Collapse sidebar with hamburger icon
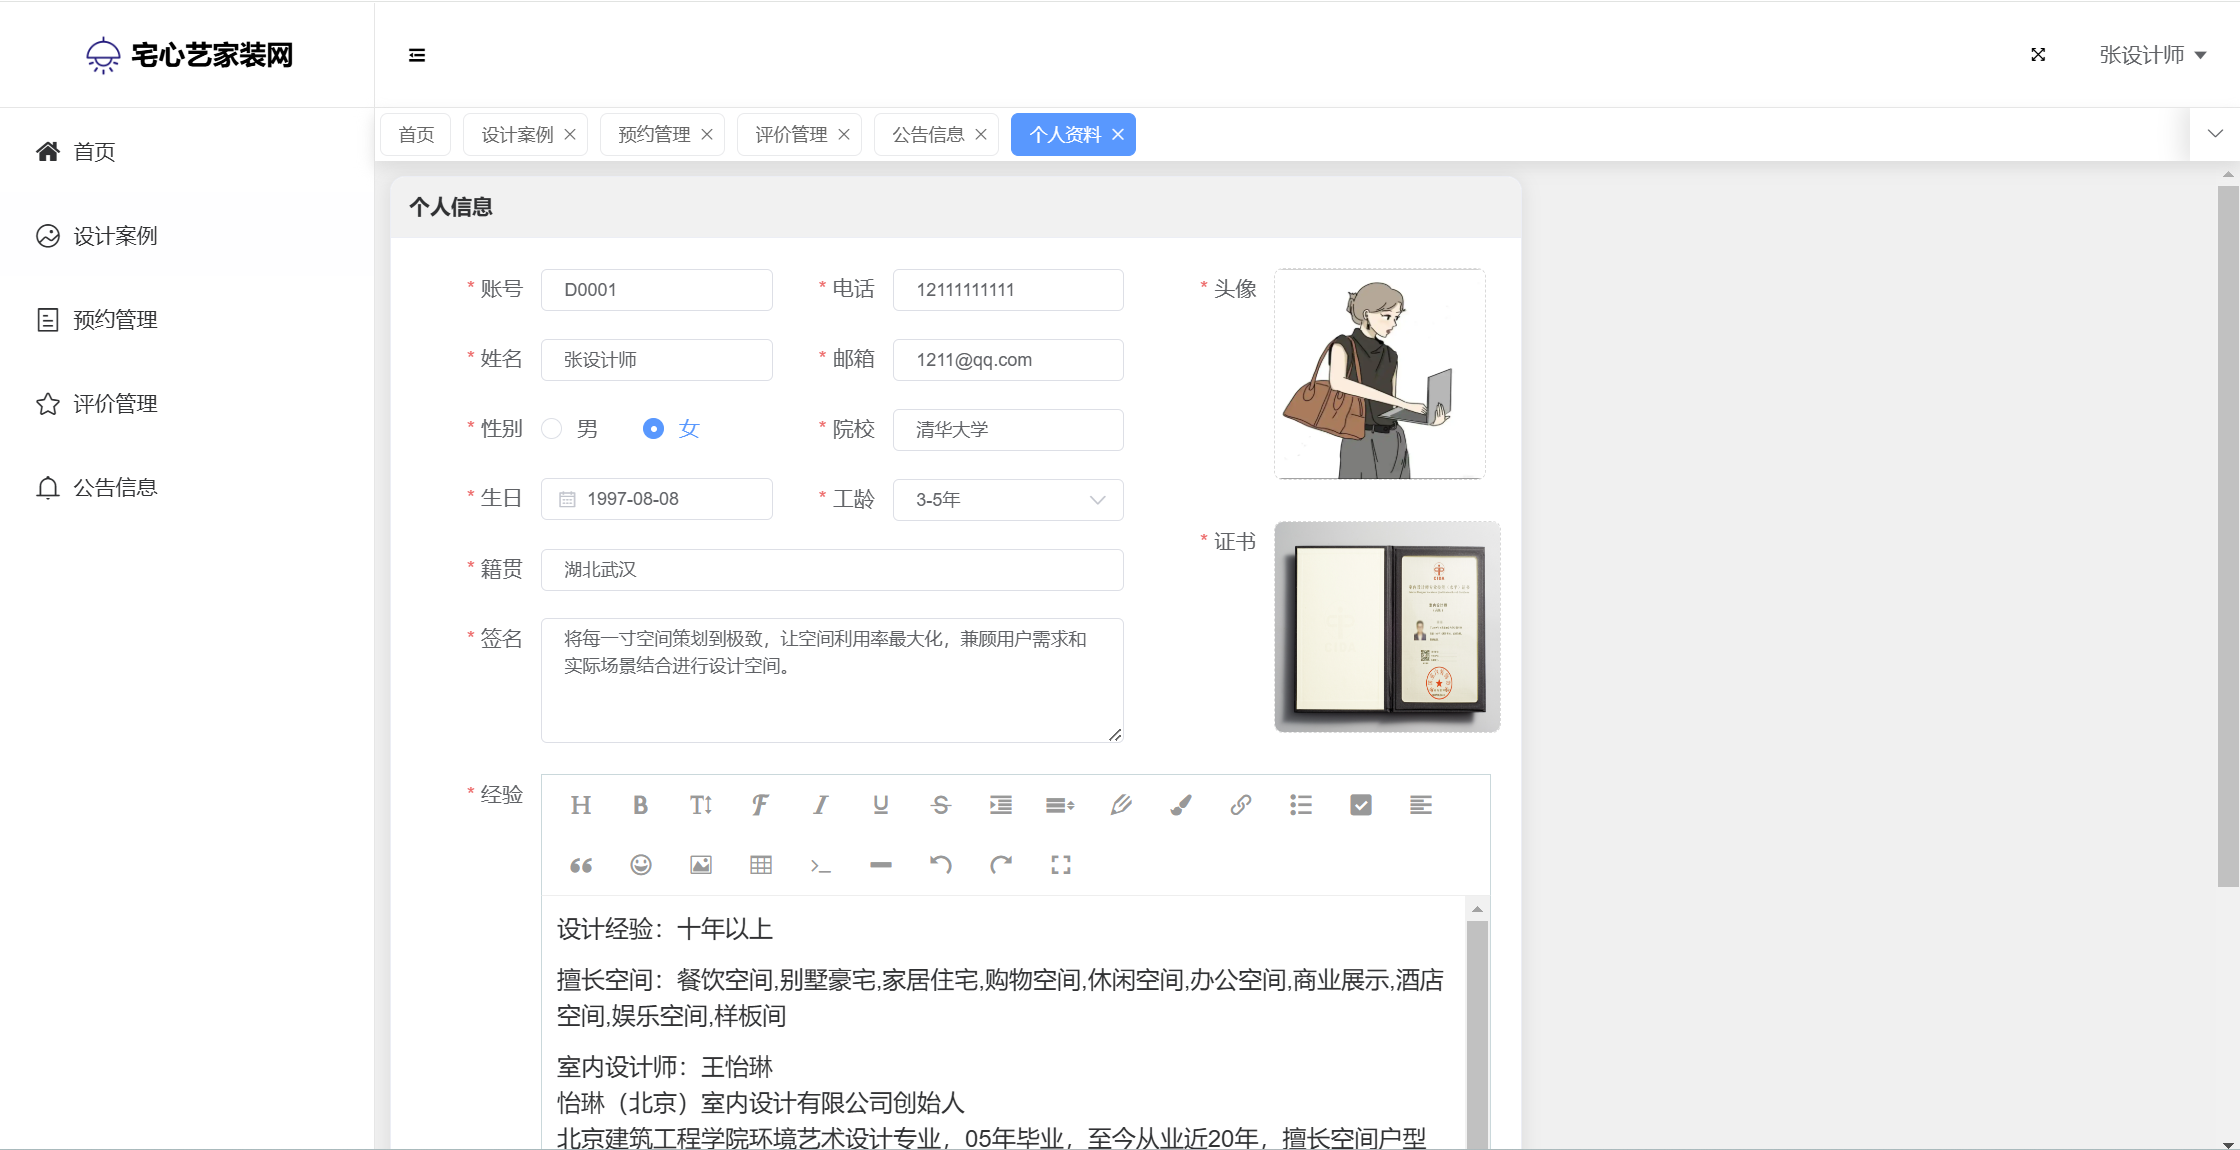This screenshot has height=1150, width=2240. (x=417, y=55)
